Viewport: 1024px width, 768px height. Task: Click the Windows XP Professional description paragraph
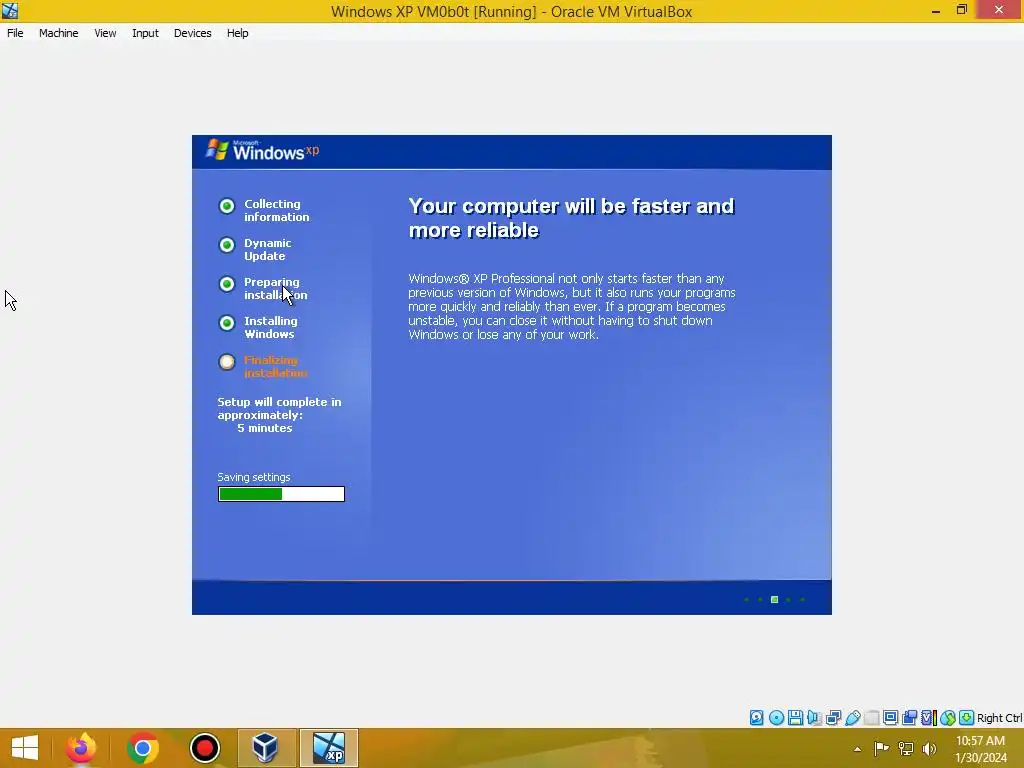tap(572, 306)
